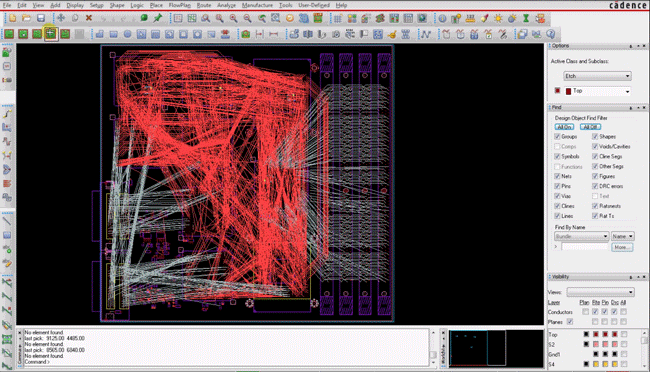The width and height of the screenshot is (650, 372).
Task: Open the Route menu
Action: [204, 5]
